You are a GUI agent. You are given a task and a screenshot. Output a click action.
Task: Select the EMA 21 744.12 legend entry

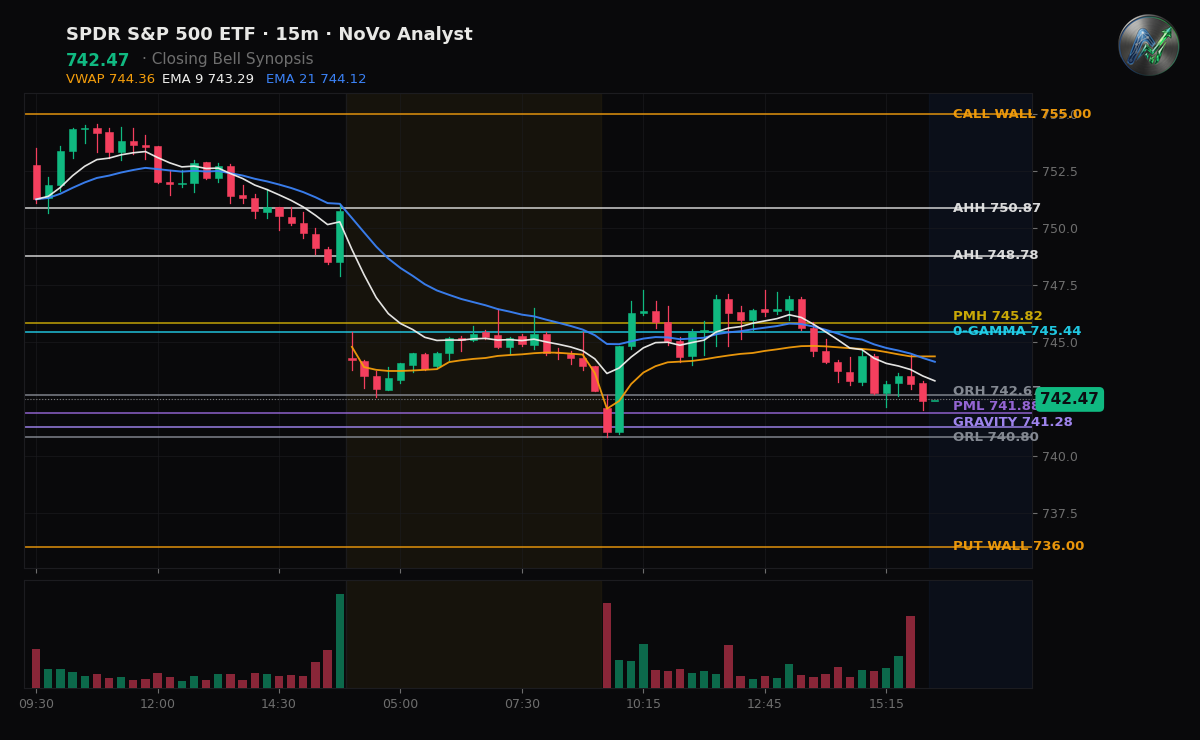[x=316, y=79]
